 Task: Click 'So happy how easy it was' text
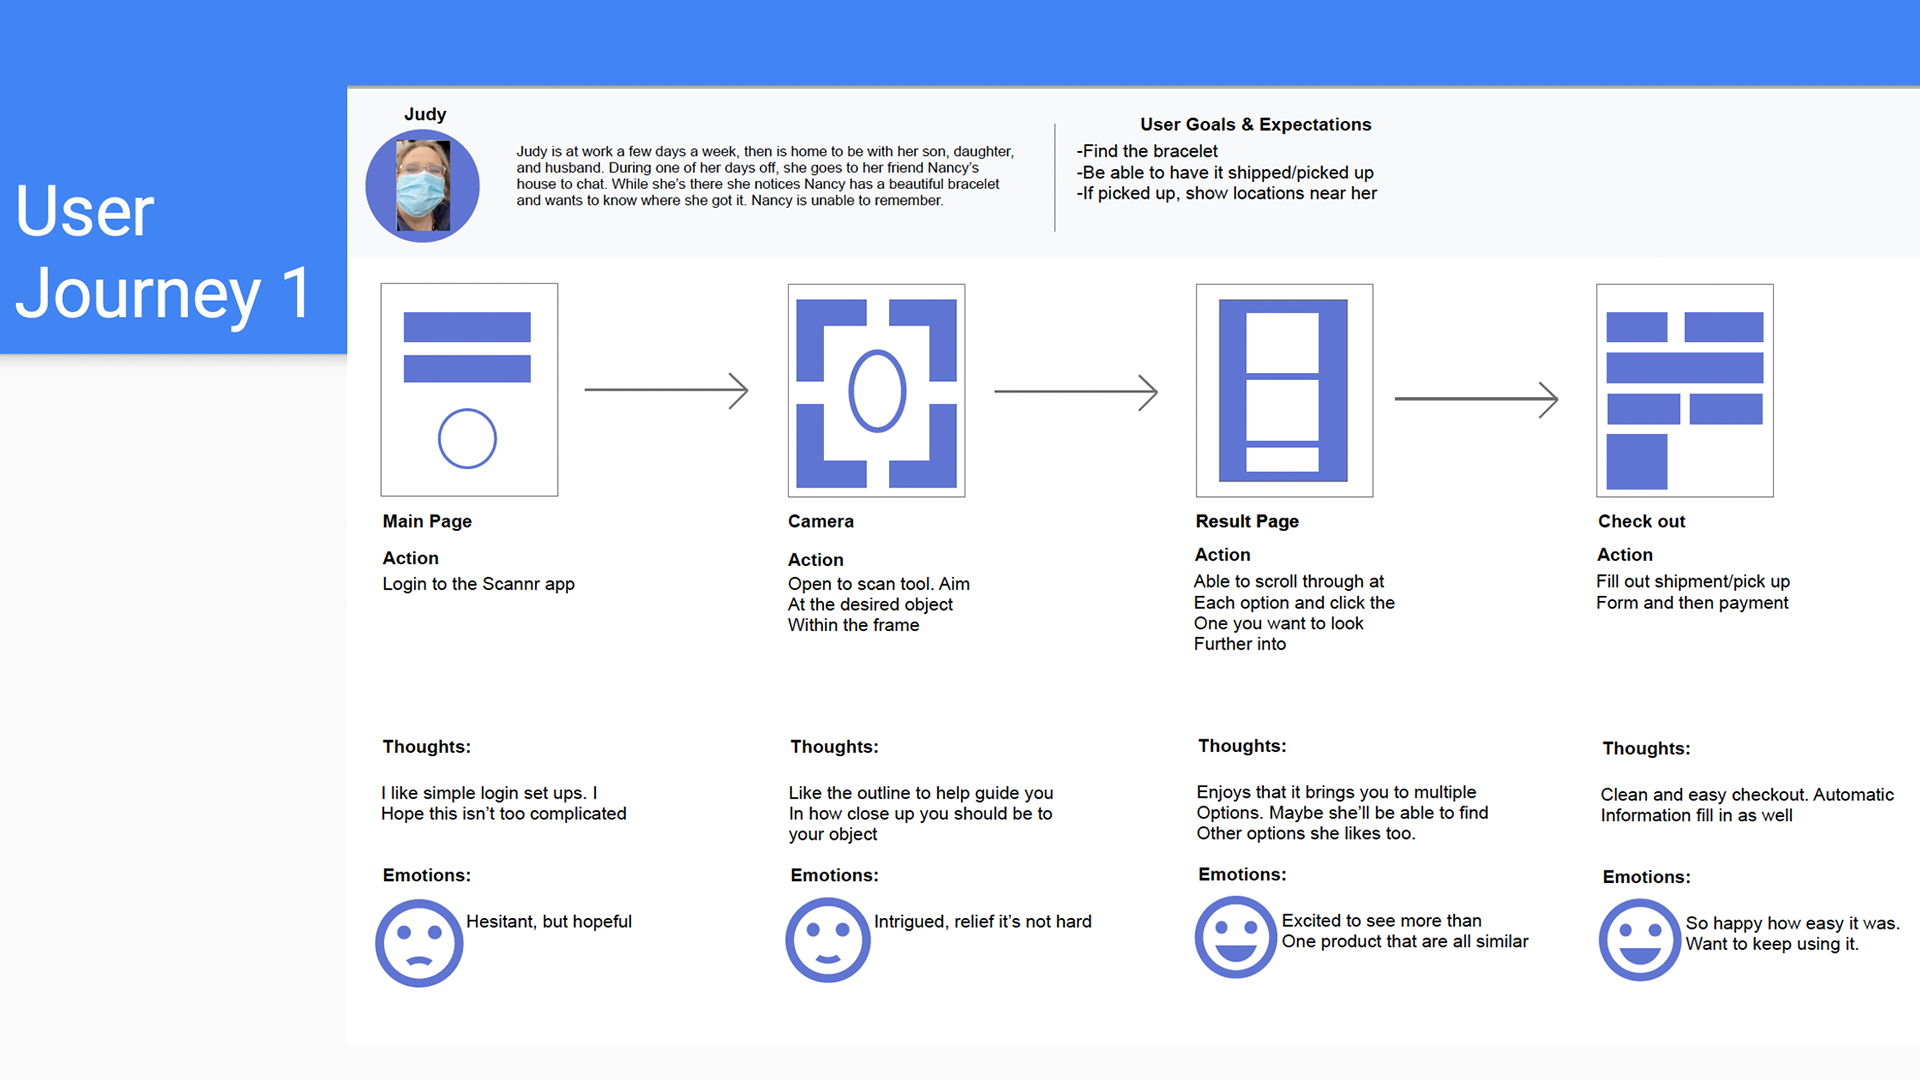[x=1792, y=923]
